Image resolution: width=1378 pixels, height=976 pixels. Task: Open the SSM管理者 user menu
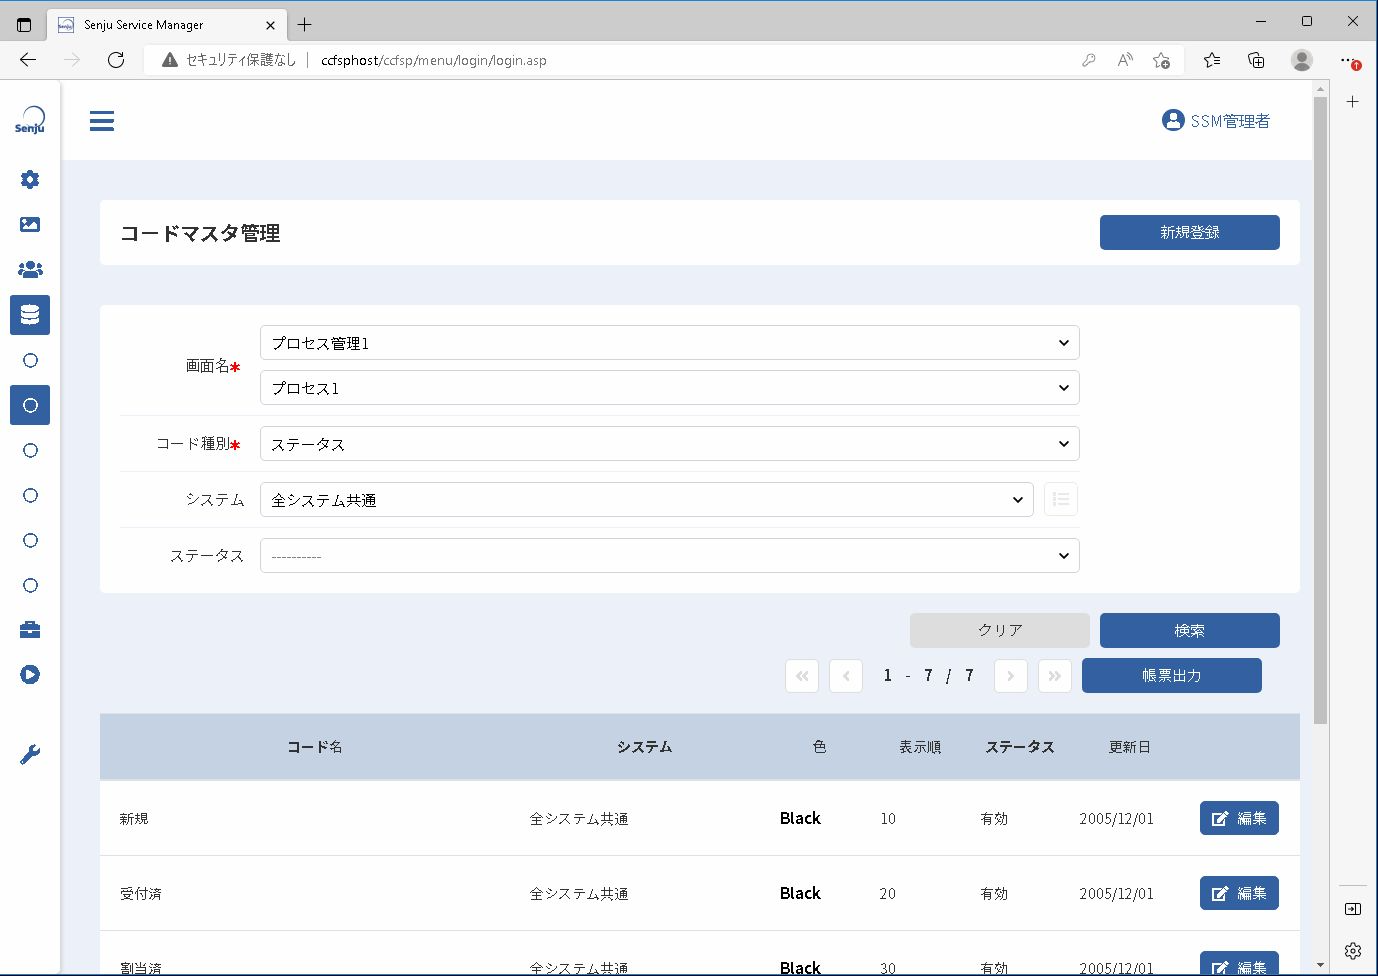1216,121
